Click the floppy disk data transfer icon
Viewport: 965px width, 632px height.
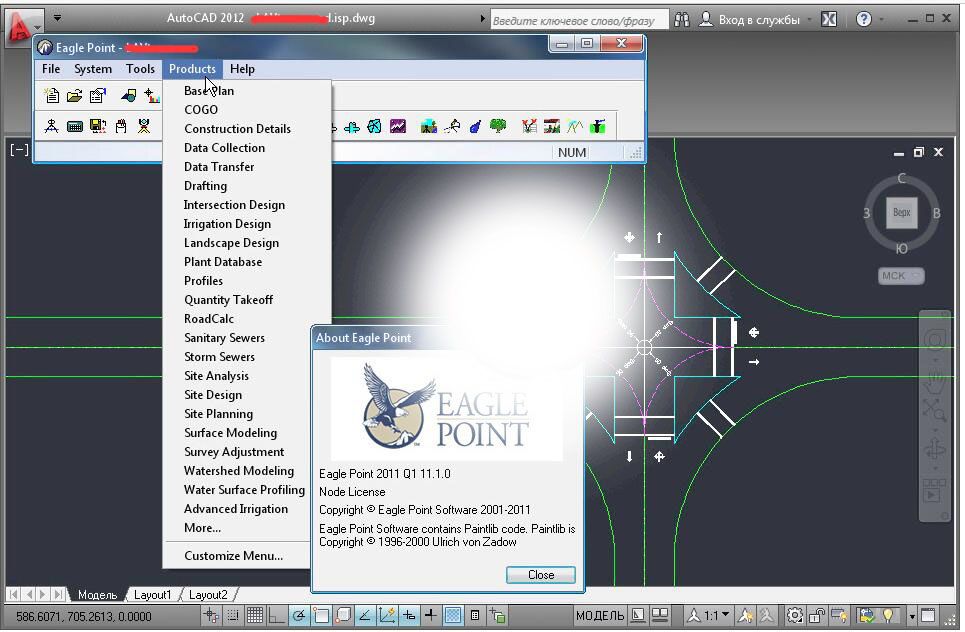click(x=98, y=127)
